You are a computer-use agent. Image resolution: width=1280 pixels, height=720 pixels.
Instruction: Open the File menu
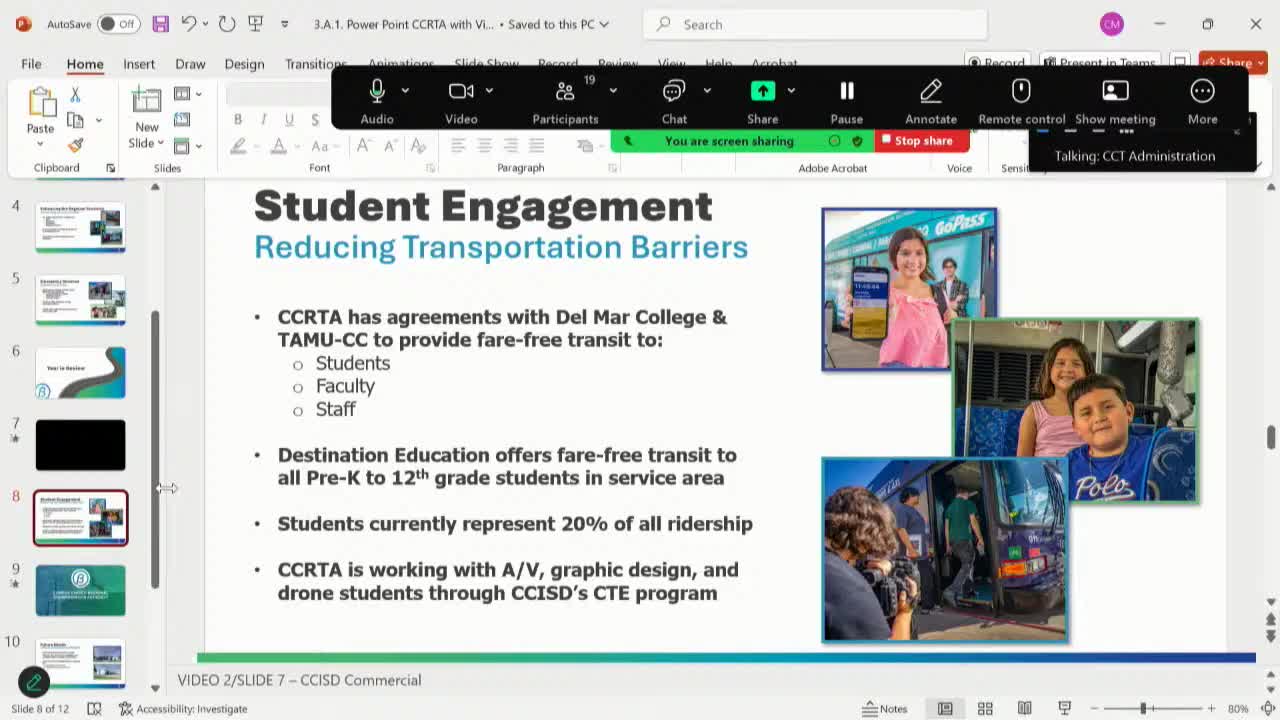[31, 64]
